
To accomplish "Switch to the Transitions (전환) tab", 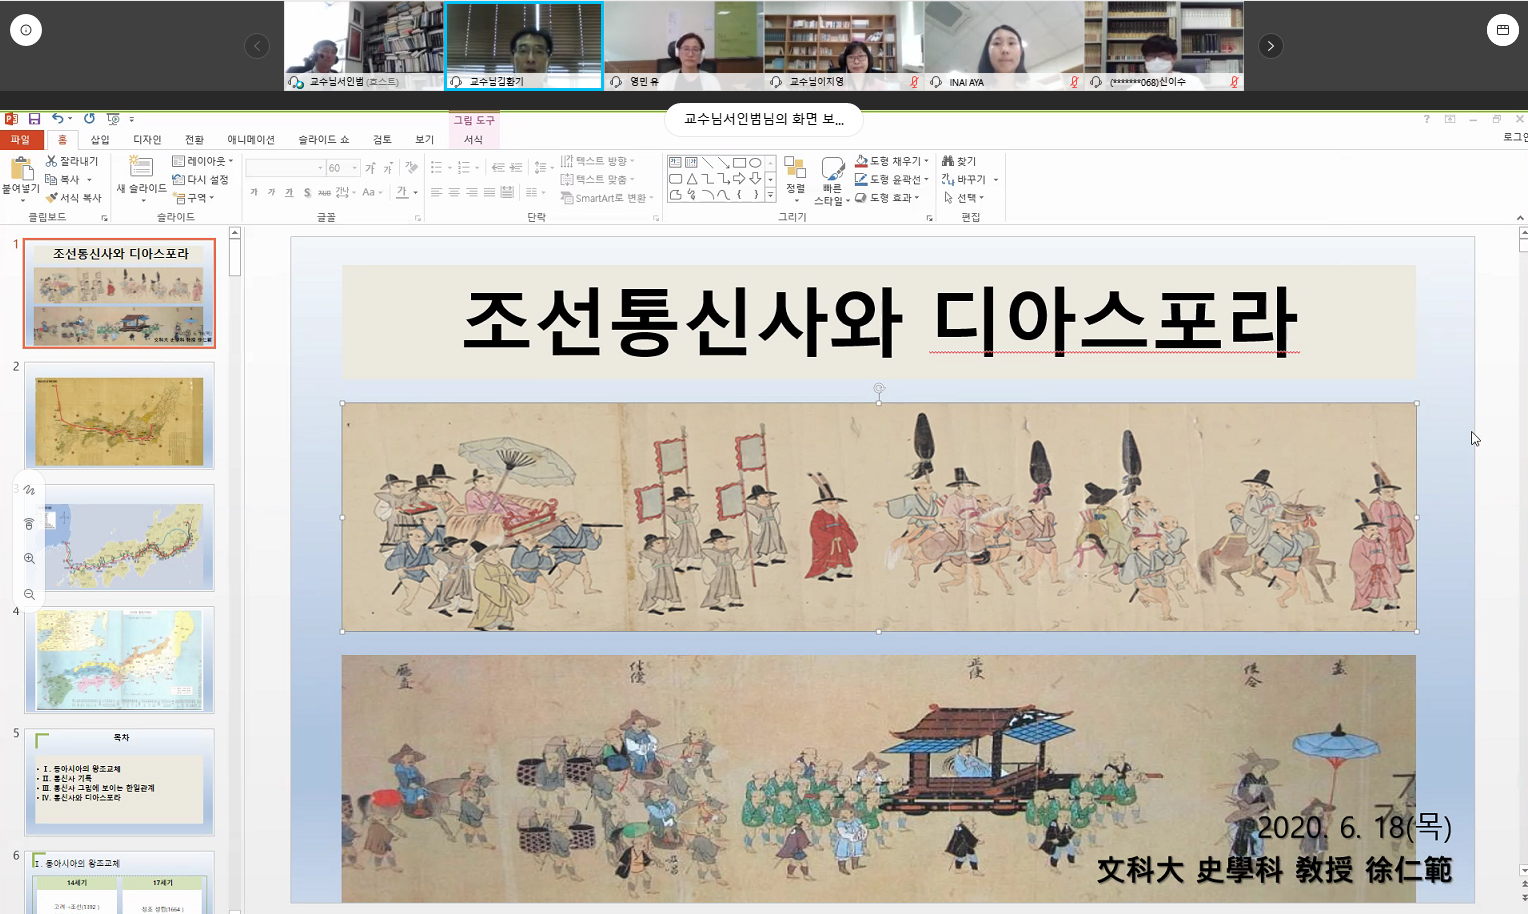I will click(x=194, y=139).
